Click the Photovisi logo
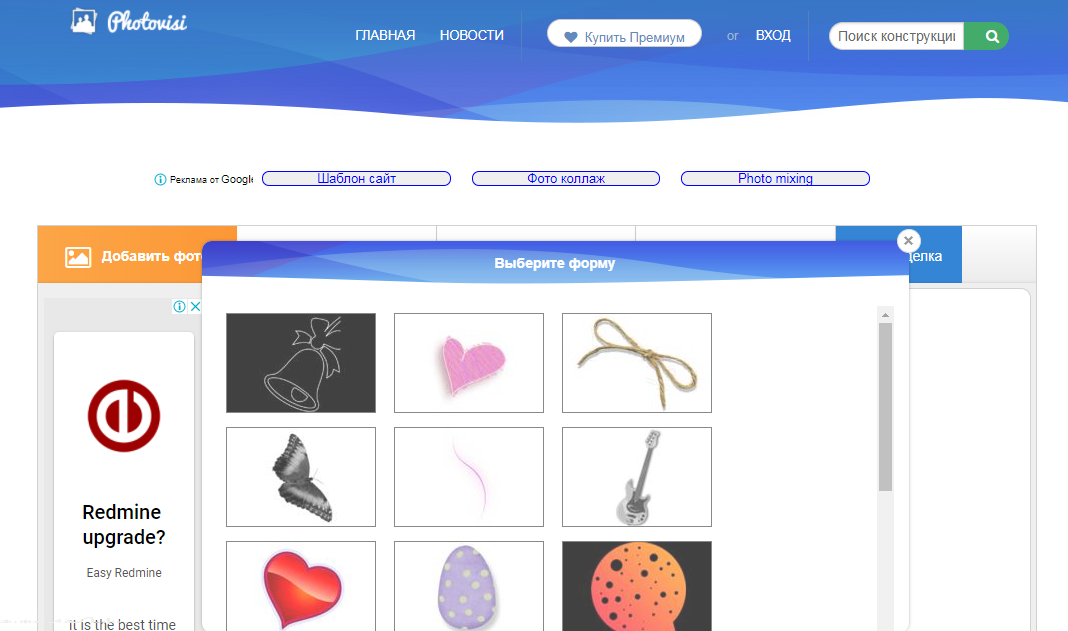The width and height of the screenshot is (1068, 631). click(x=129, y=22)
